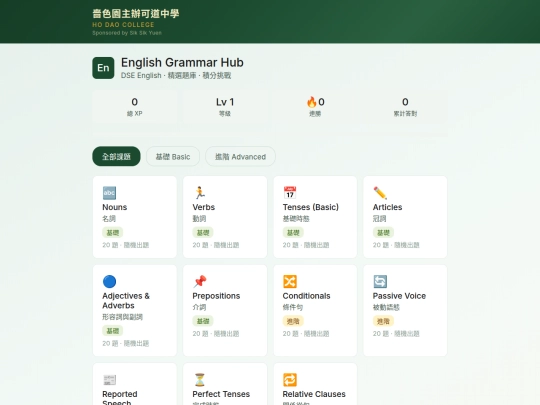Click the Passive Voice refresh arrows icon

380,281
